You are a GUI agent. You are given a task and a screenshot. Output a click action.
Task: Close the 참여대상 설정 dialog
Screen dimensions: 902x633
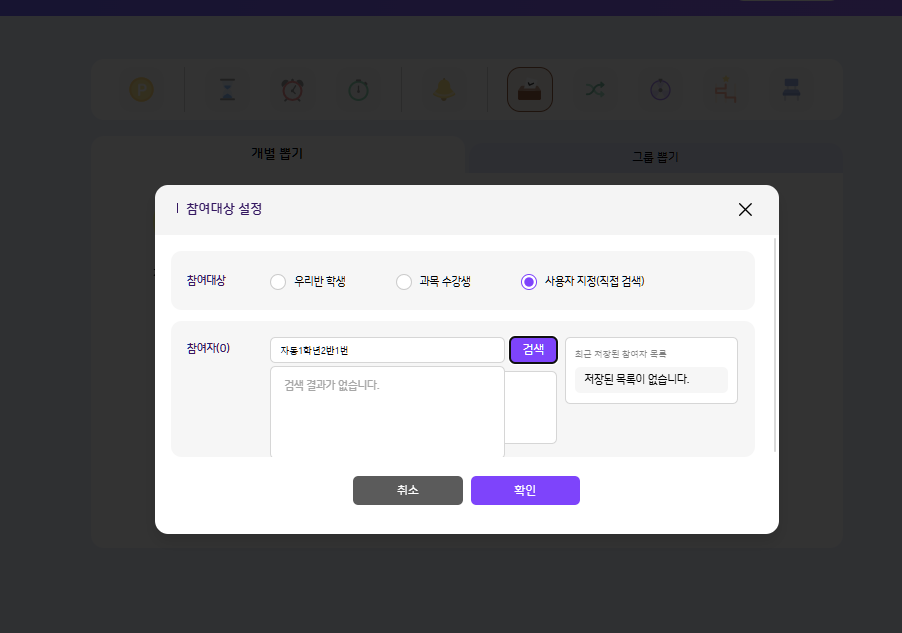pos(745,209)
